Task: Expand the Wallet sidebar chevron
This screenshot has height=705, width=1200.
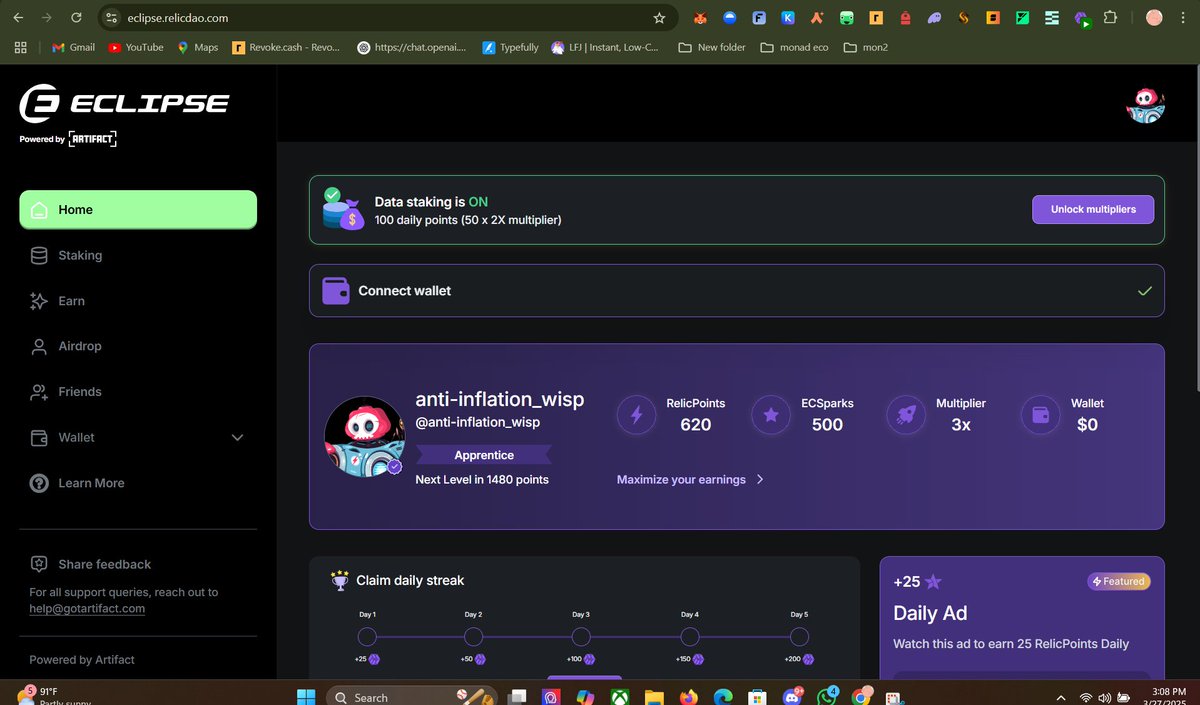Action: 237,438
